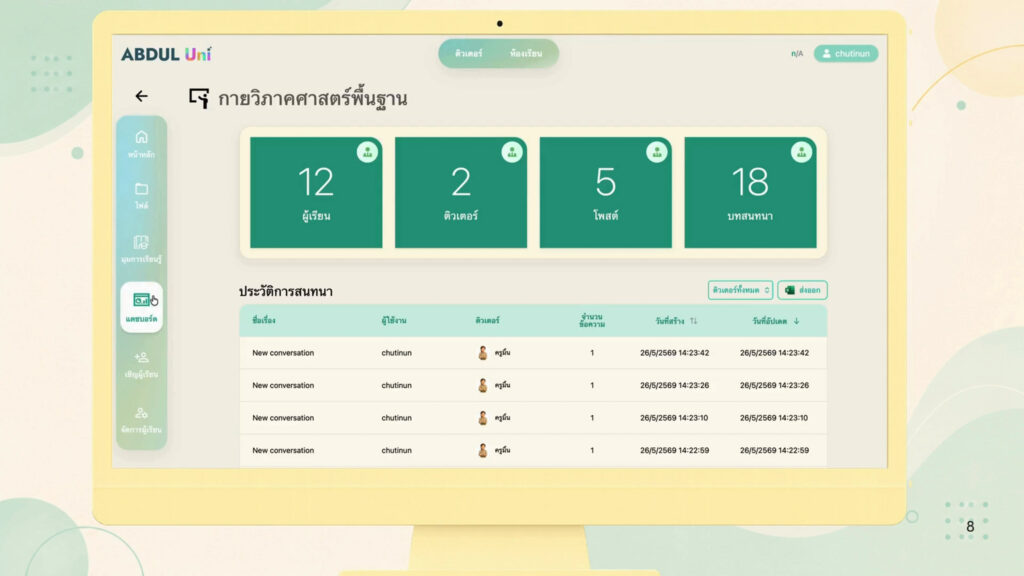Viewport: 1024px width, 576px height.
Task: Click the ประวัติการสนทนา section heading
Action: pos(285,291)
